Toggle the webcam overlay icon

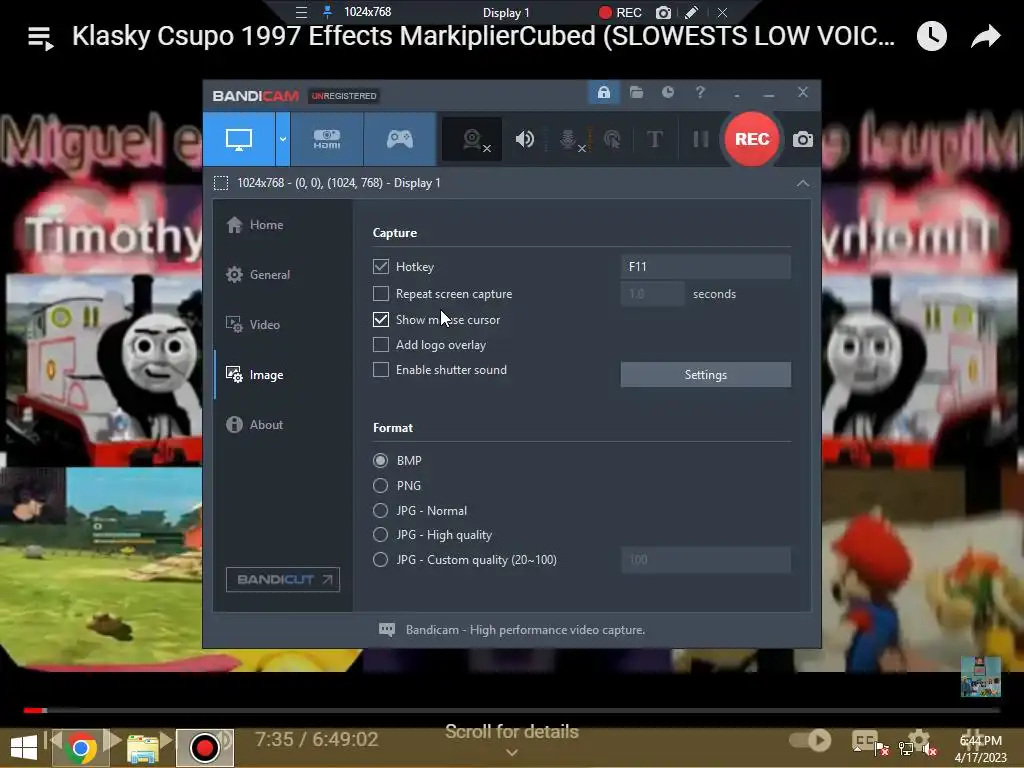pyautogui.click(x=473, y=139)
